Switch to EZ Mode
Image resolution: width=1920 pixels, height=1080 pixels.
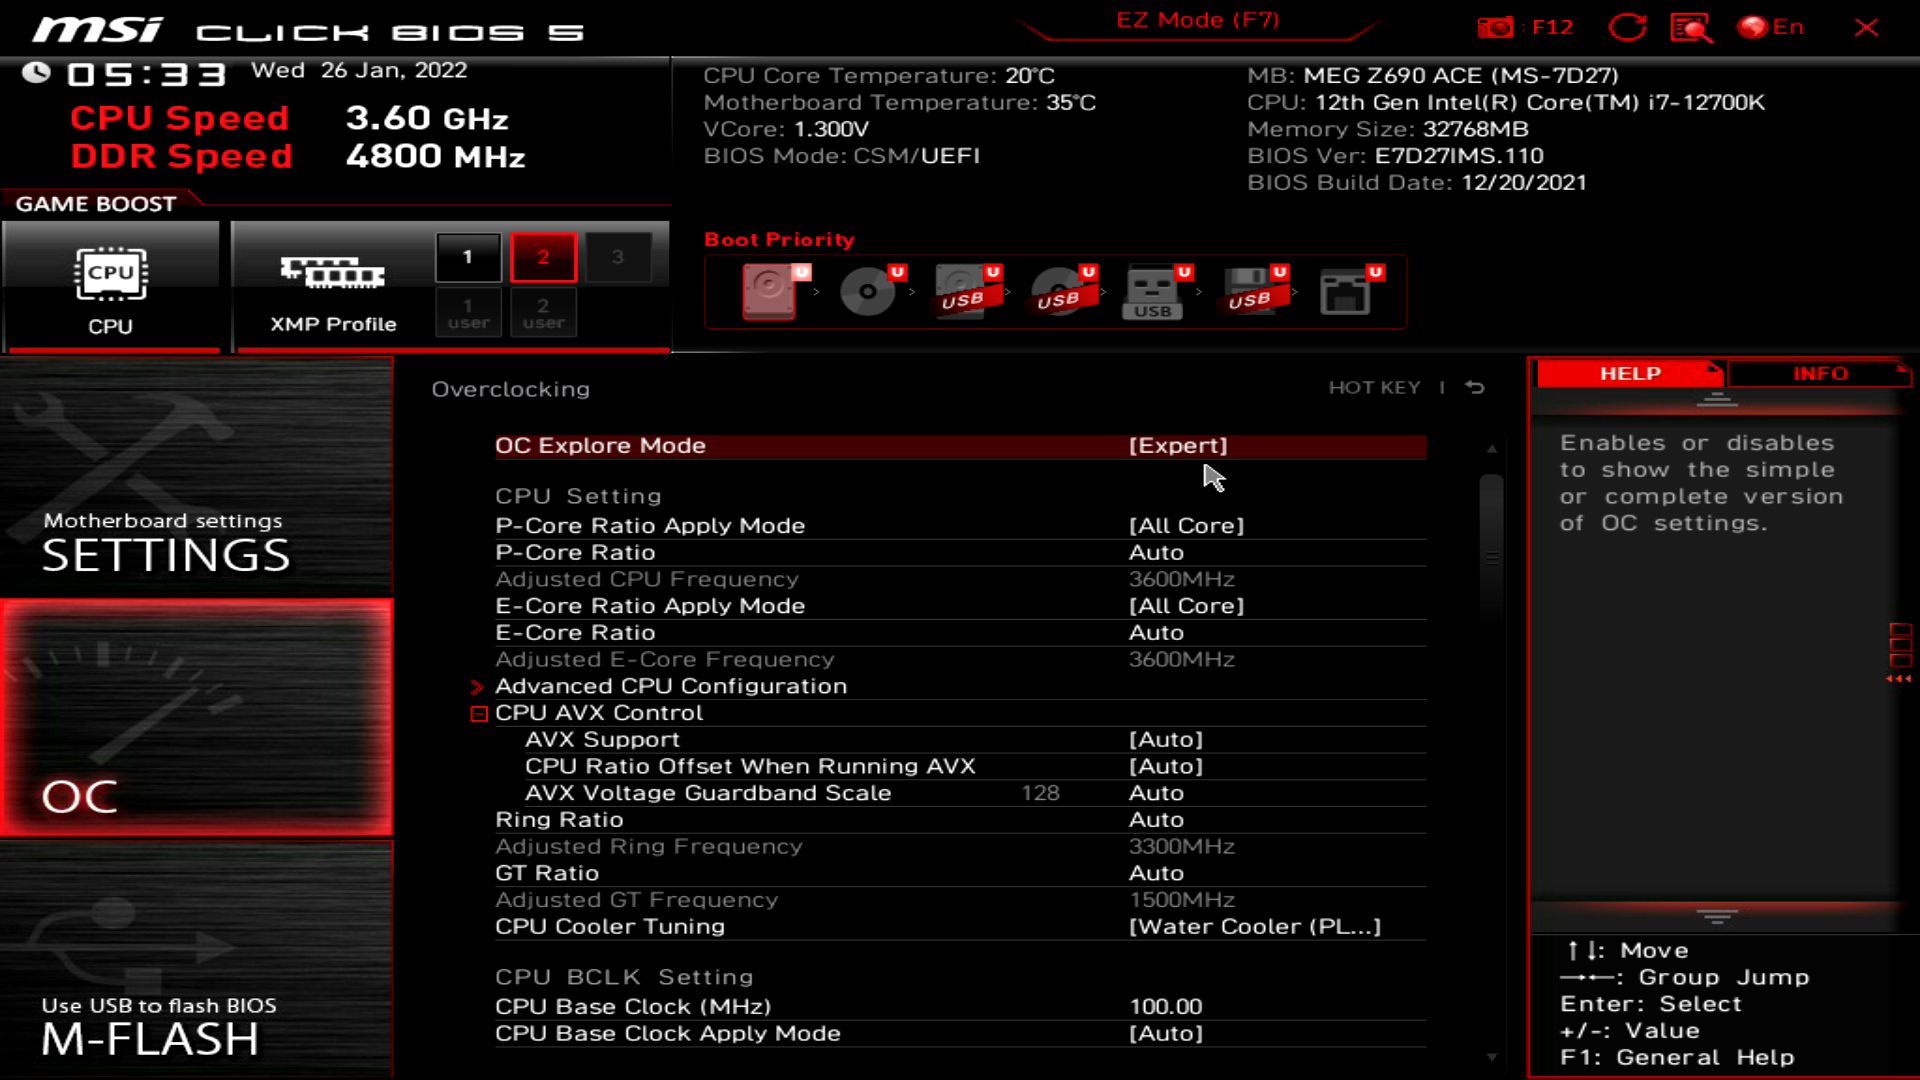tap(1196, 19)
